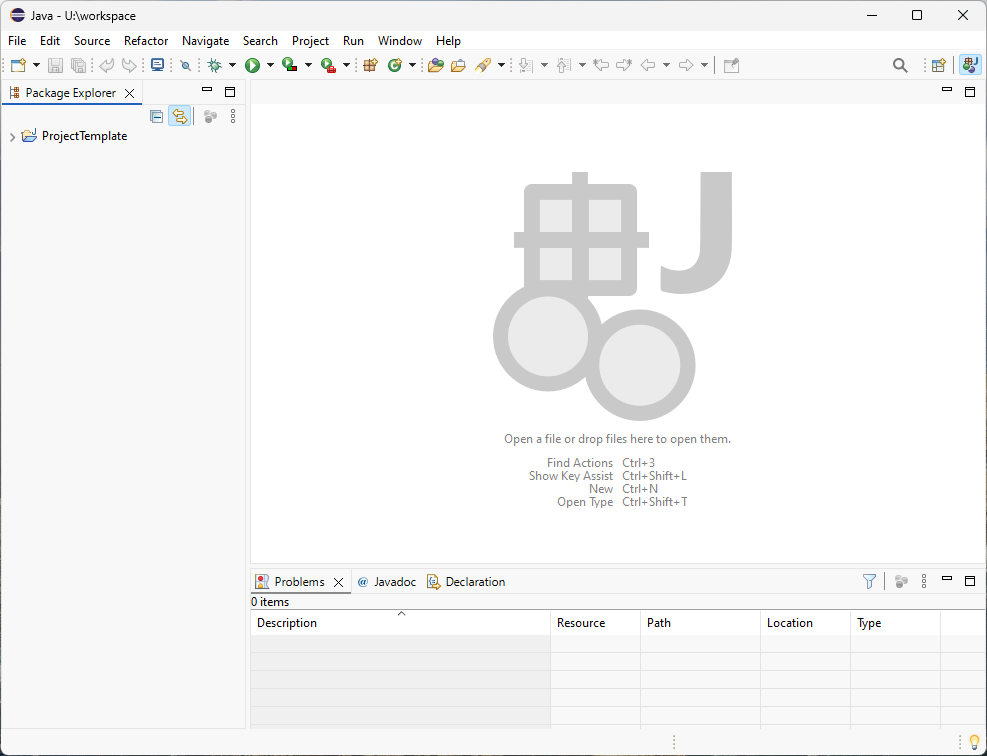Toggle the Java perspective button

click(969, 65)
